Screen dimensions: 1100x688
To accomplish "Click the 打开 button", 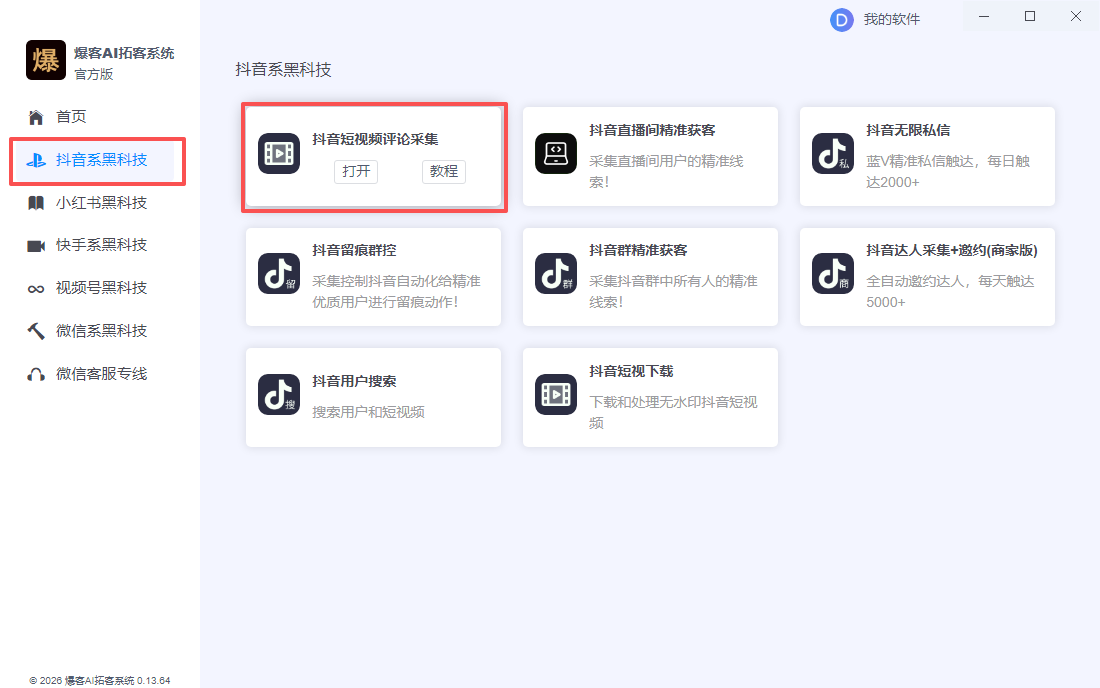I will [356, 171].
